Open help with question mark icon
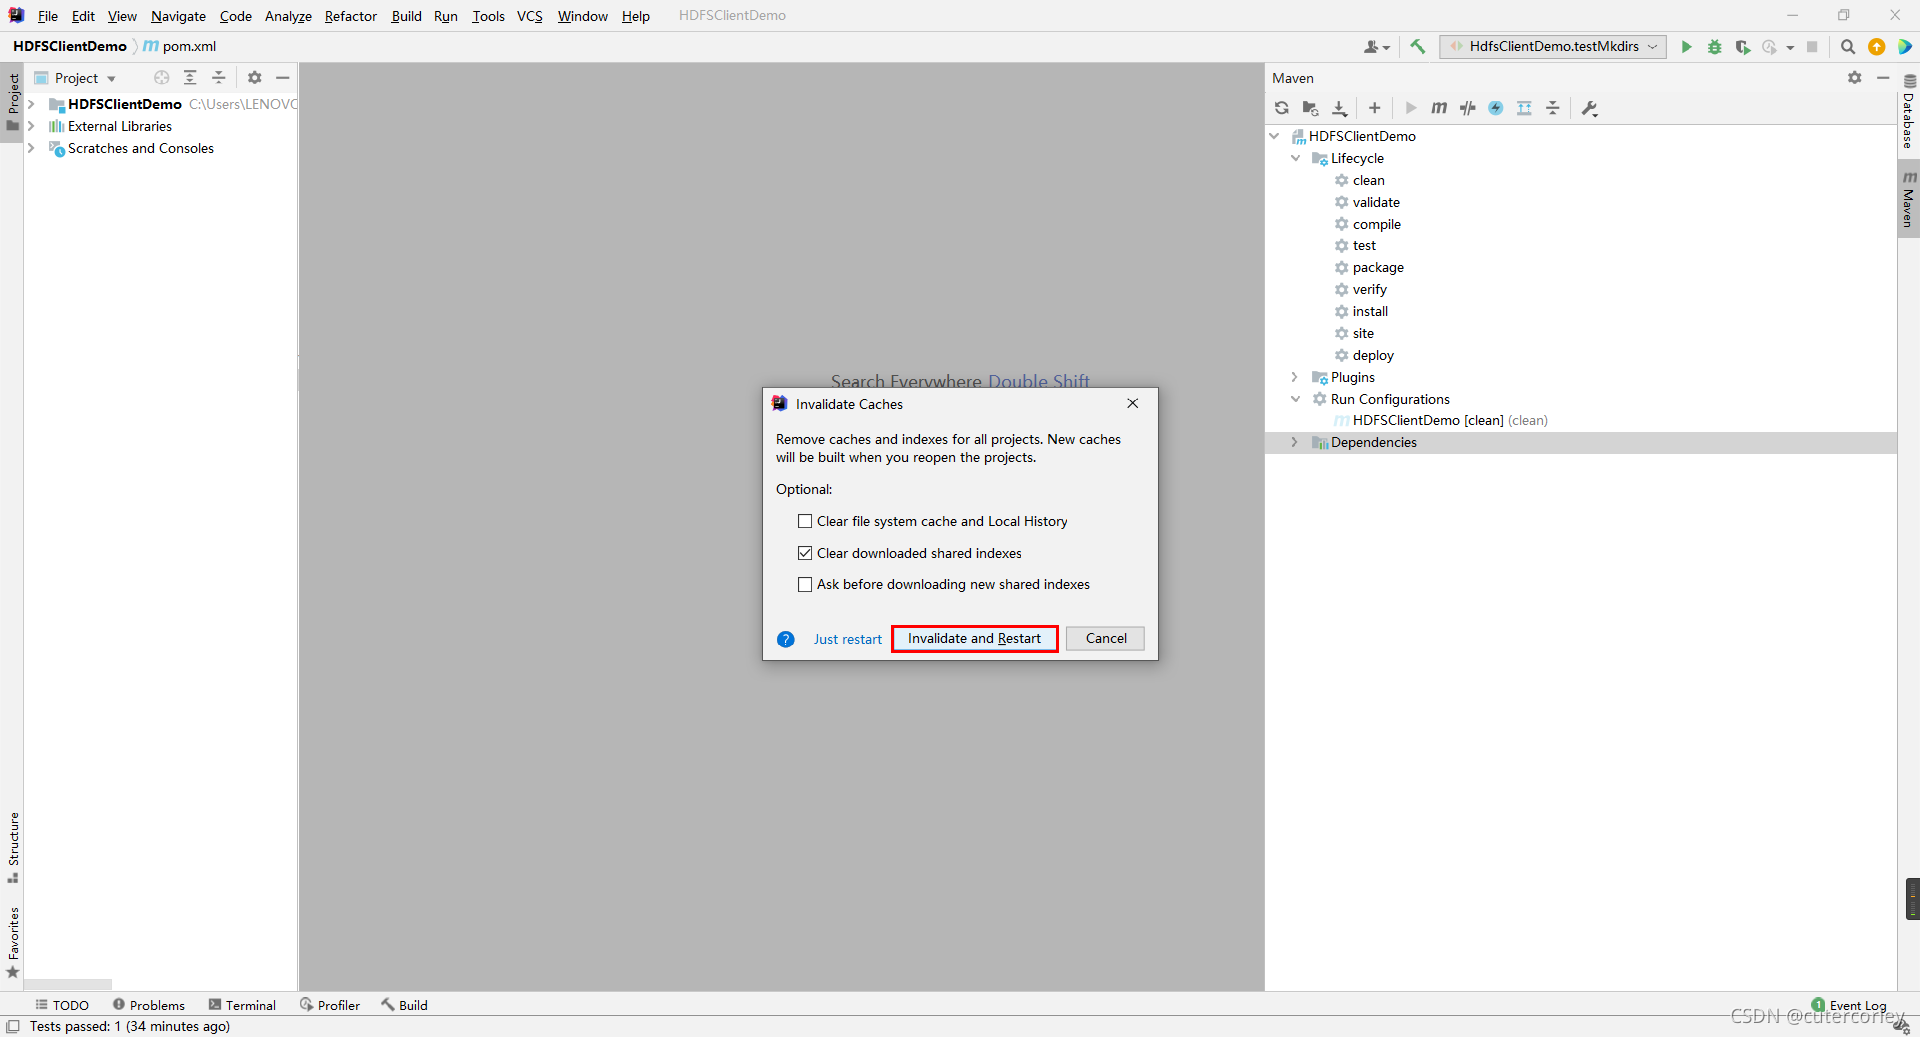Image resolution: width=1920 pixels, height=1037 pixels. [786, 639]
